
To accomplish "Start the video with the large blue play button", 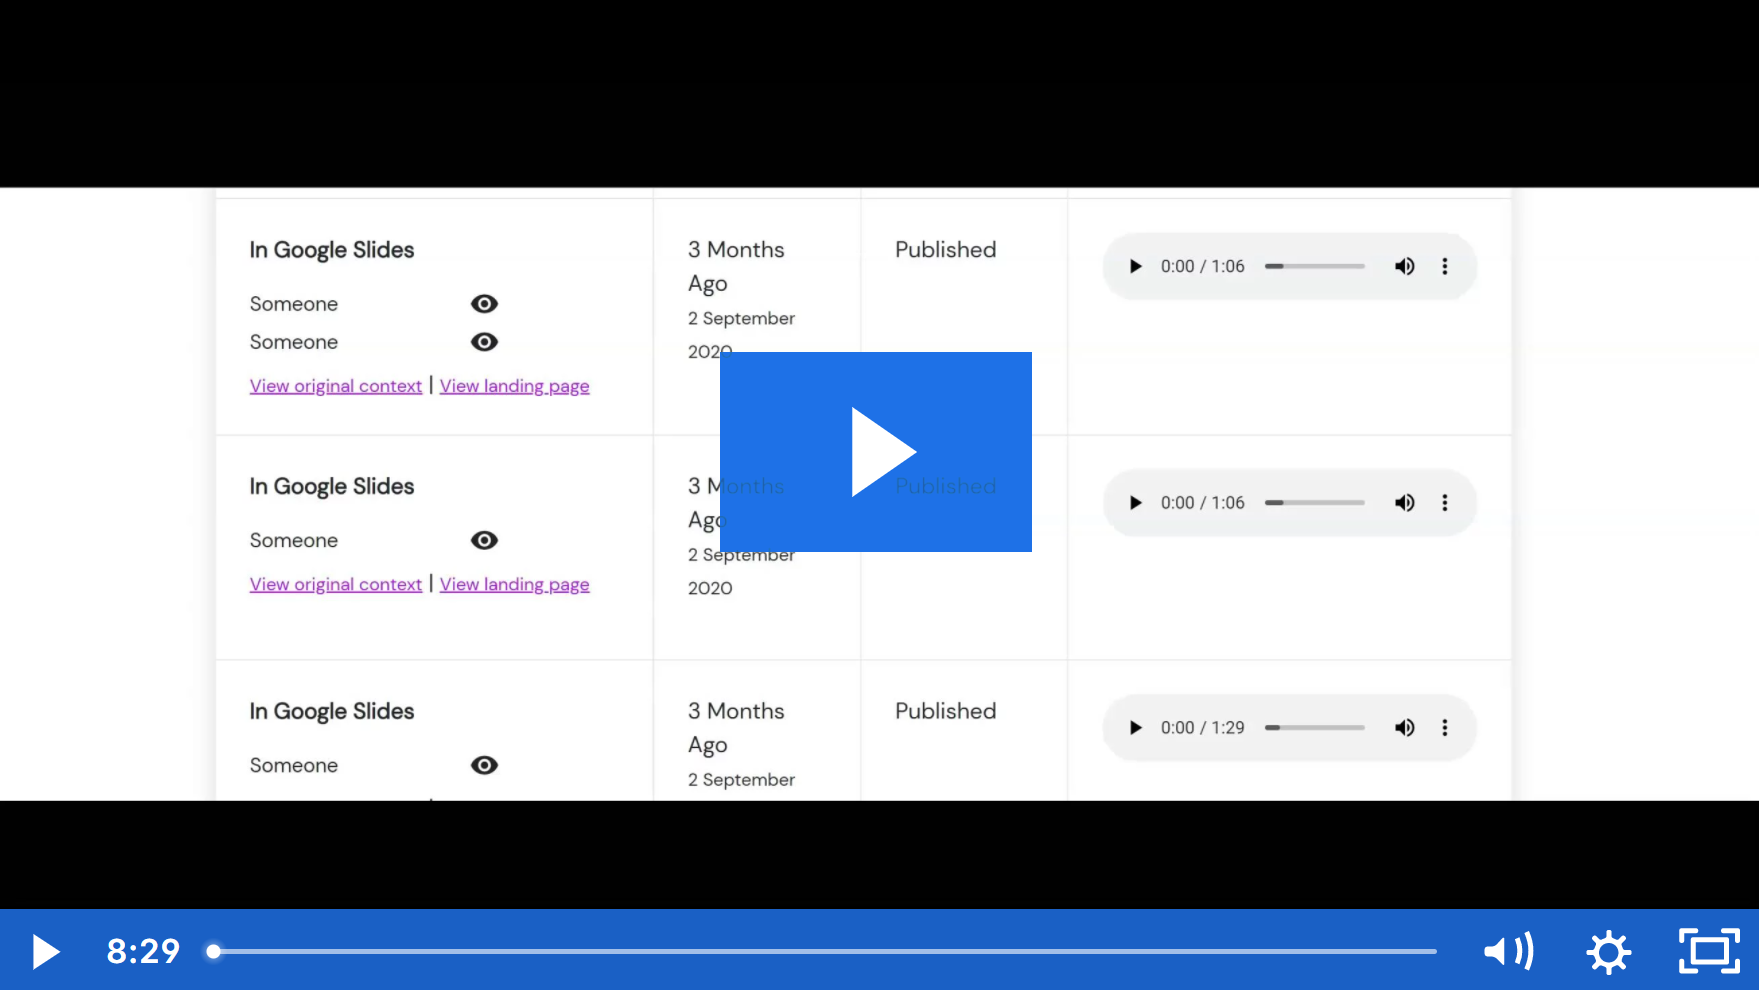I will click(876, 452).
